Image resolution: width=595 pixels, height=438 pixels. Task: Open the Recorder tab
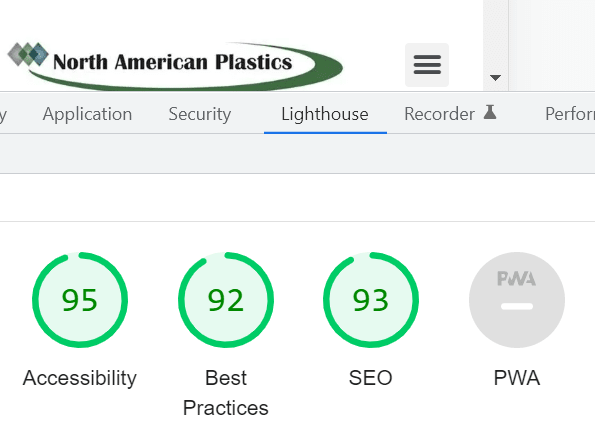click(x=450, y=114)
